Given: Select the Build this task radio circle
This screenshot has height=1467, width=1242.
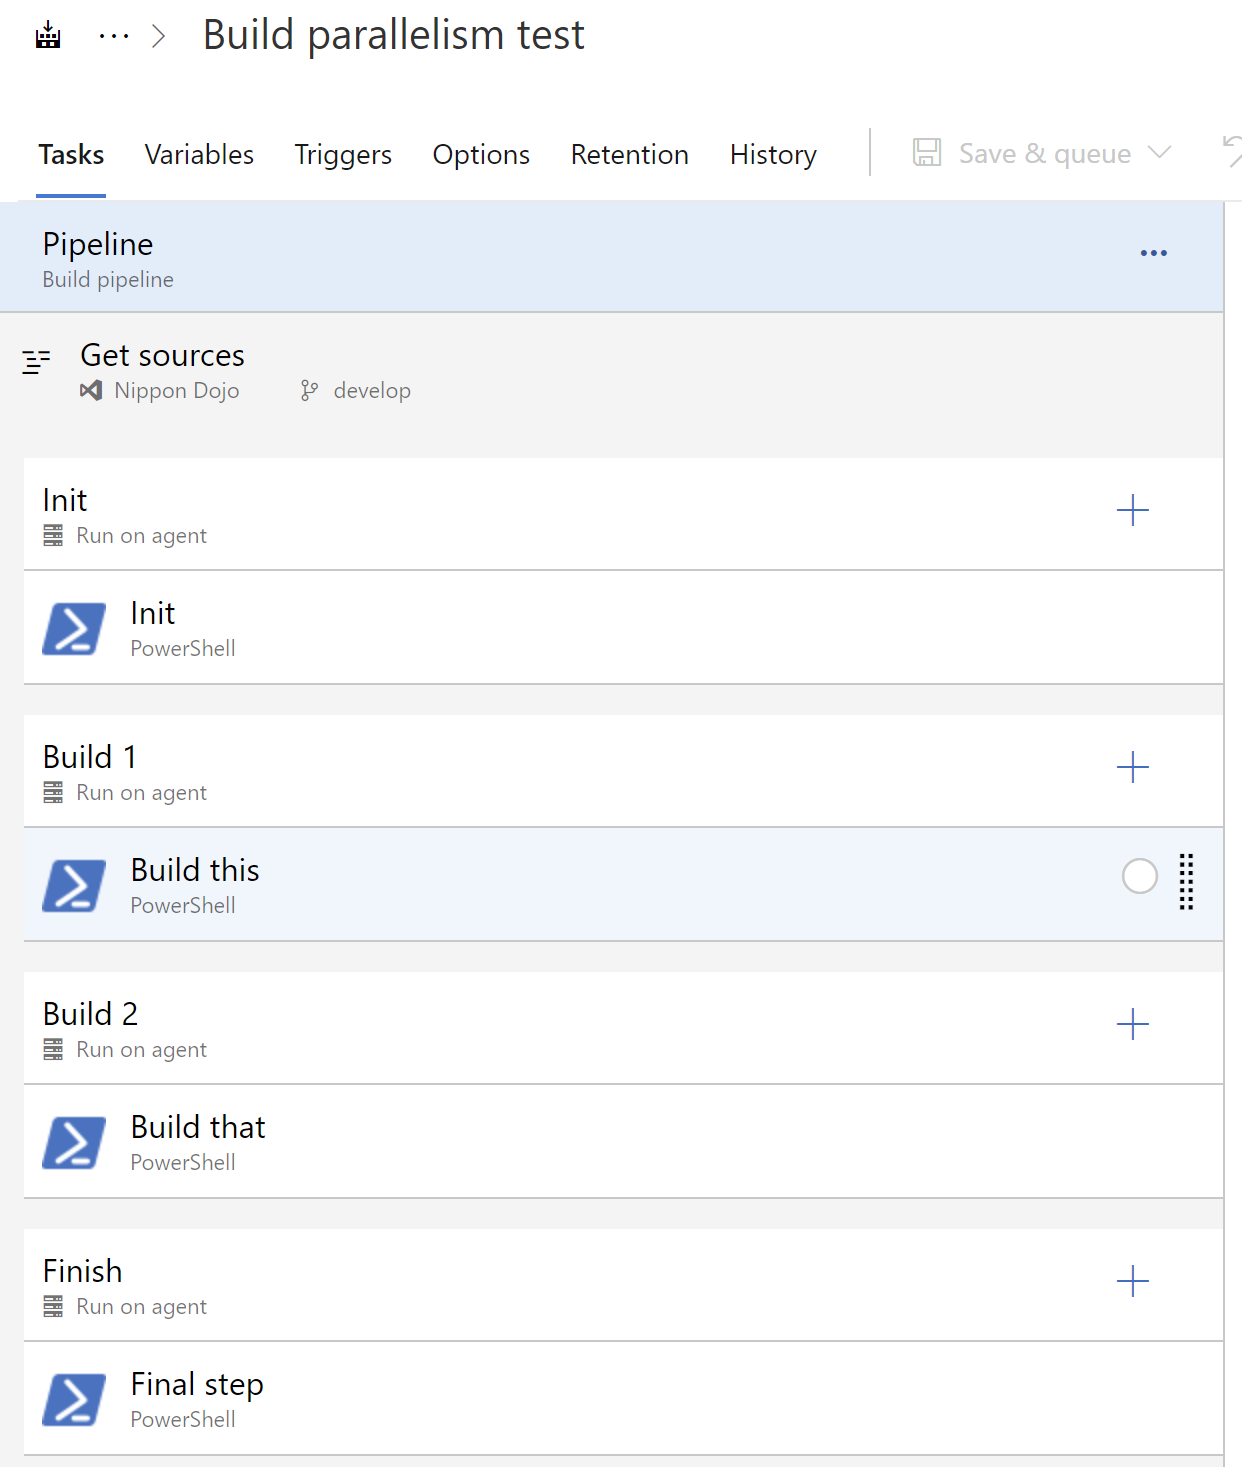Looking at the screenshot, I should point(1139,876).
